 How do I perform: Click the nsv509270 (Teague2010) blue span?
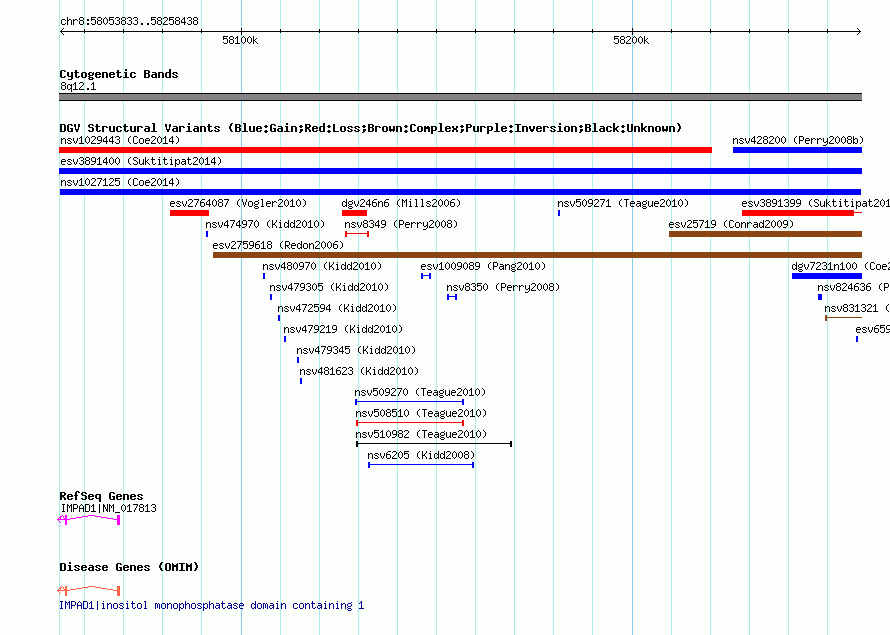409,402
